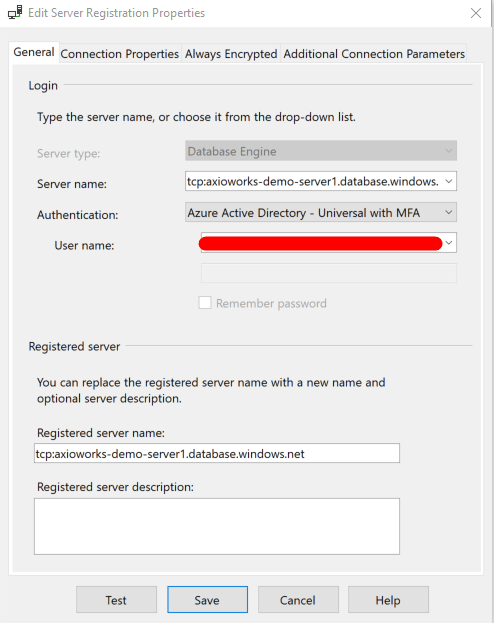Open Help for this dialog
Image resolution: width=494 pixels, height=623 pixels.
coord(388,600)
